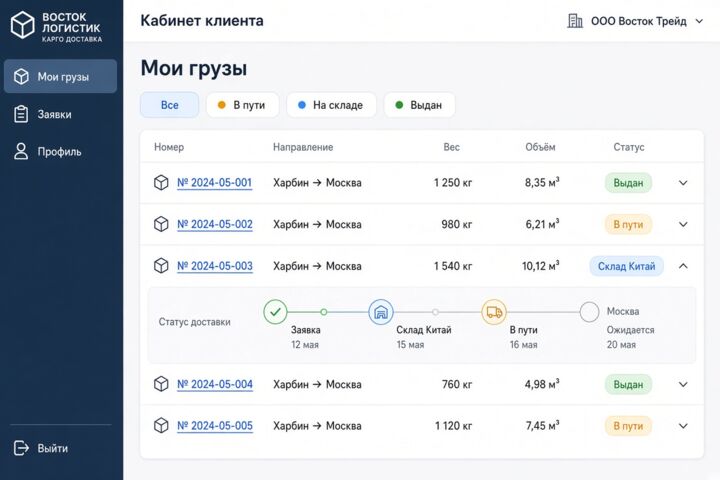Click the Восток Логистик cube logo
Viewport: 720px width, 480px height.
pos(22,25)
